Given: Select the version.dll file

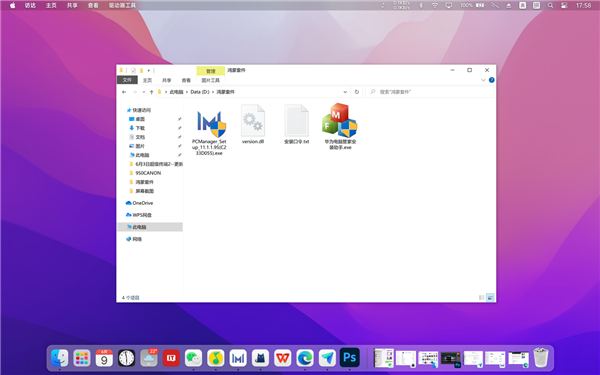Looking at the screenshot, I should pyautogui.click(x=253, y=124).
